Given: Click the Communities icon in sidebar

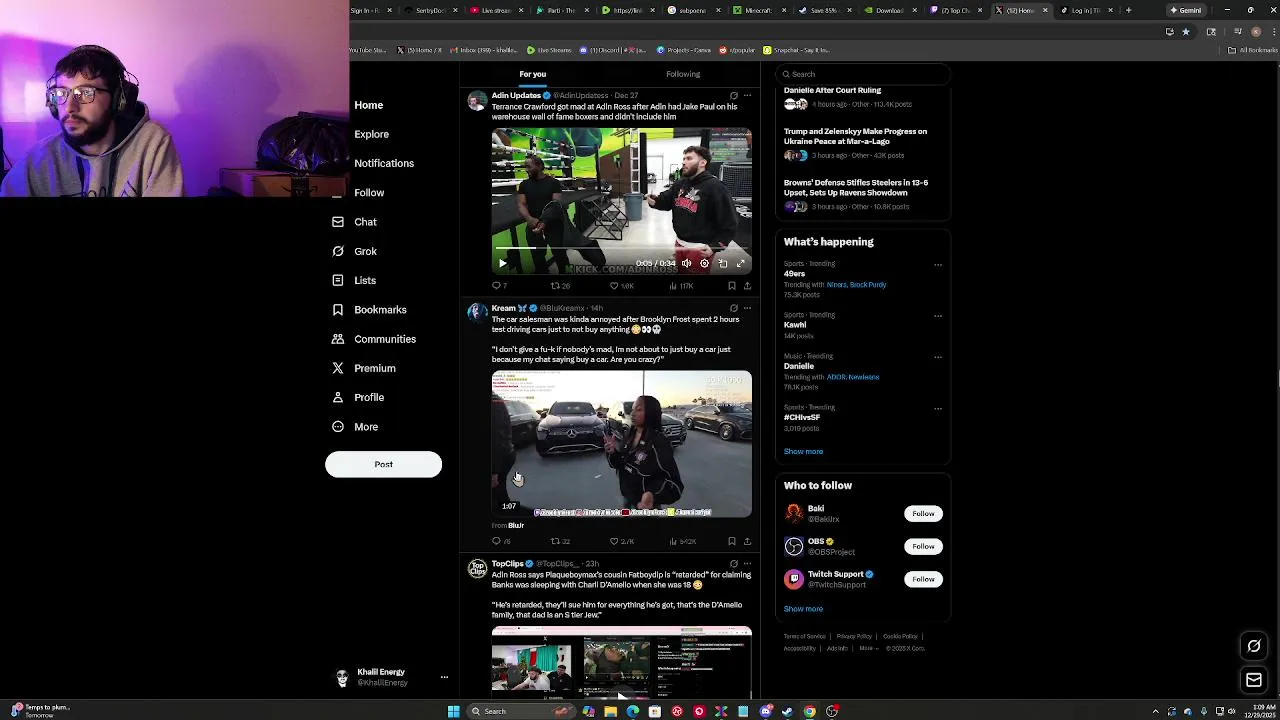Looking at the screenshot, I should coord(338,339).
